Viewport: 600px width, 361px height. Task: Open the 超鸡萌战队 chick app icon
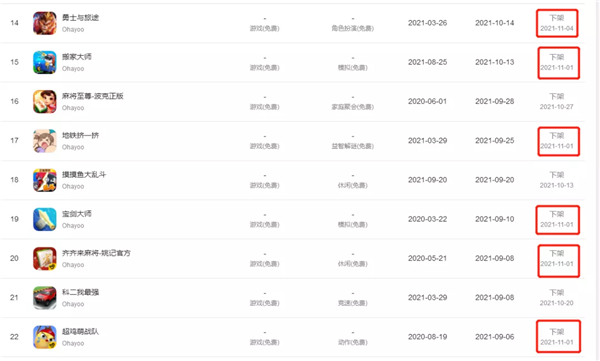point(45,337)
